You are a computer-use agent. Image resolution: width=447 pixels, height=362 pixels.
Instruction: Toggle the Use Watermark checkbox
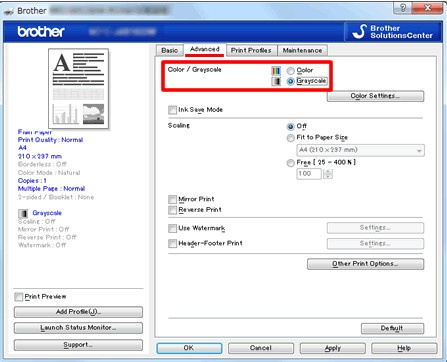[172, 228]
